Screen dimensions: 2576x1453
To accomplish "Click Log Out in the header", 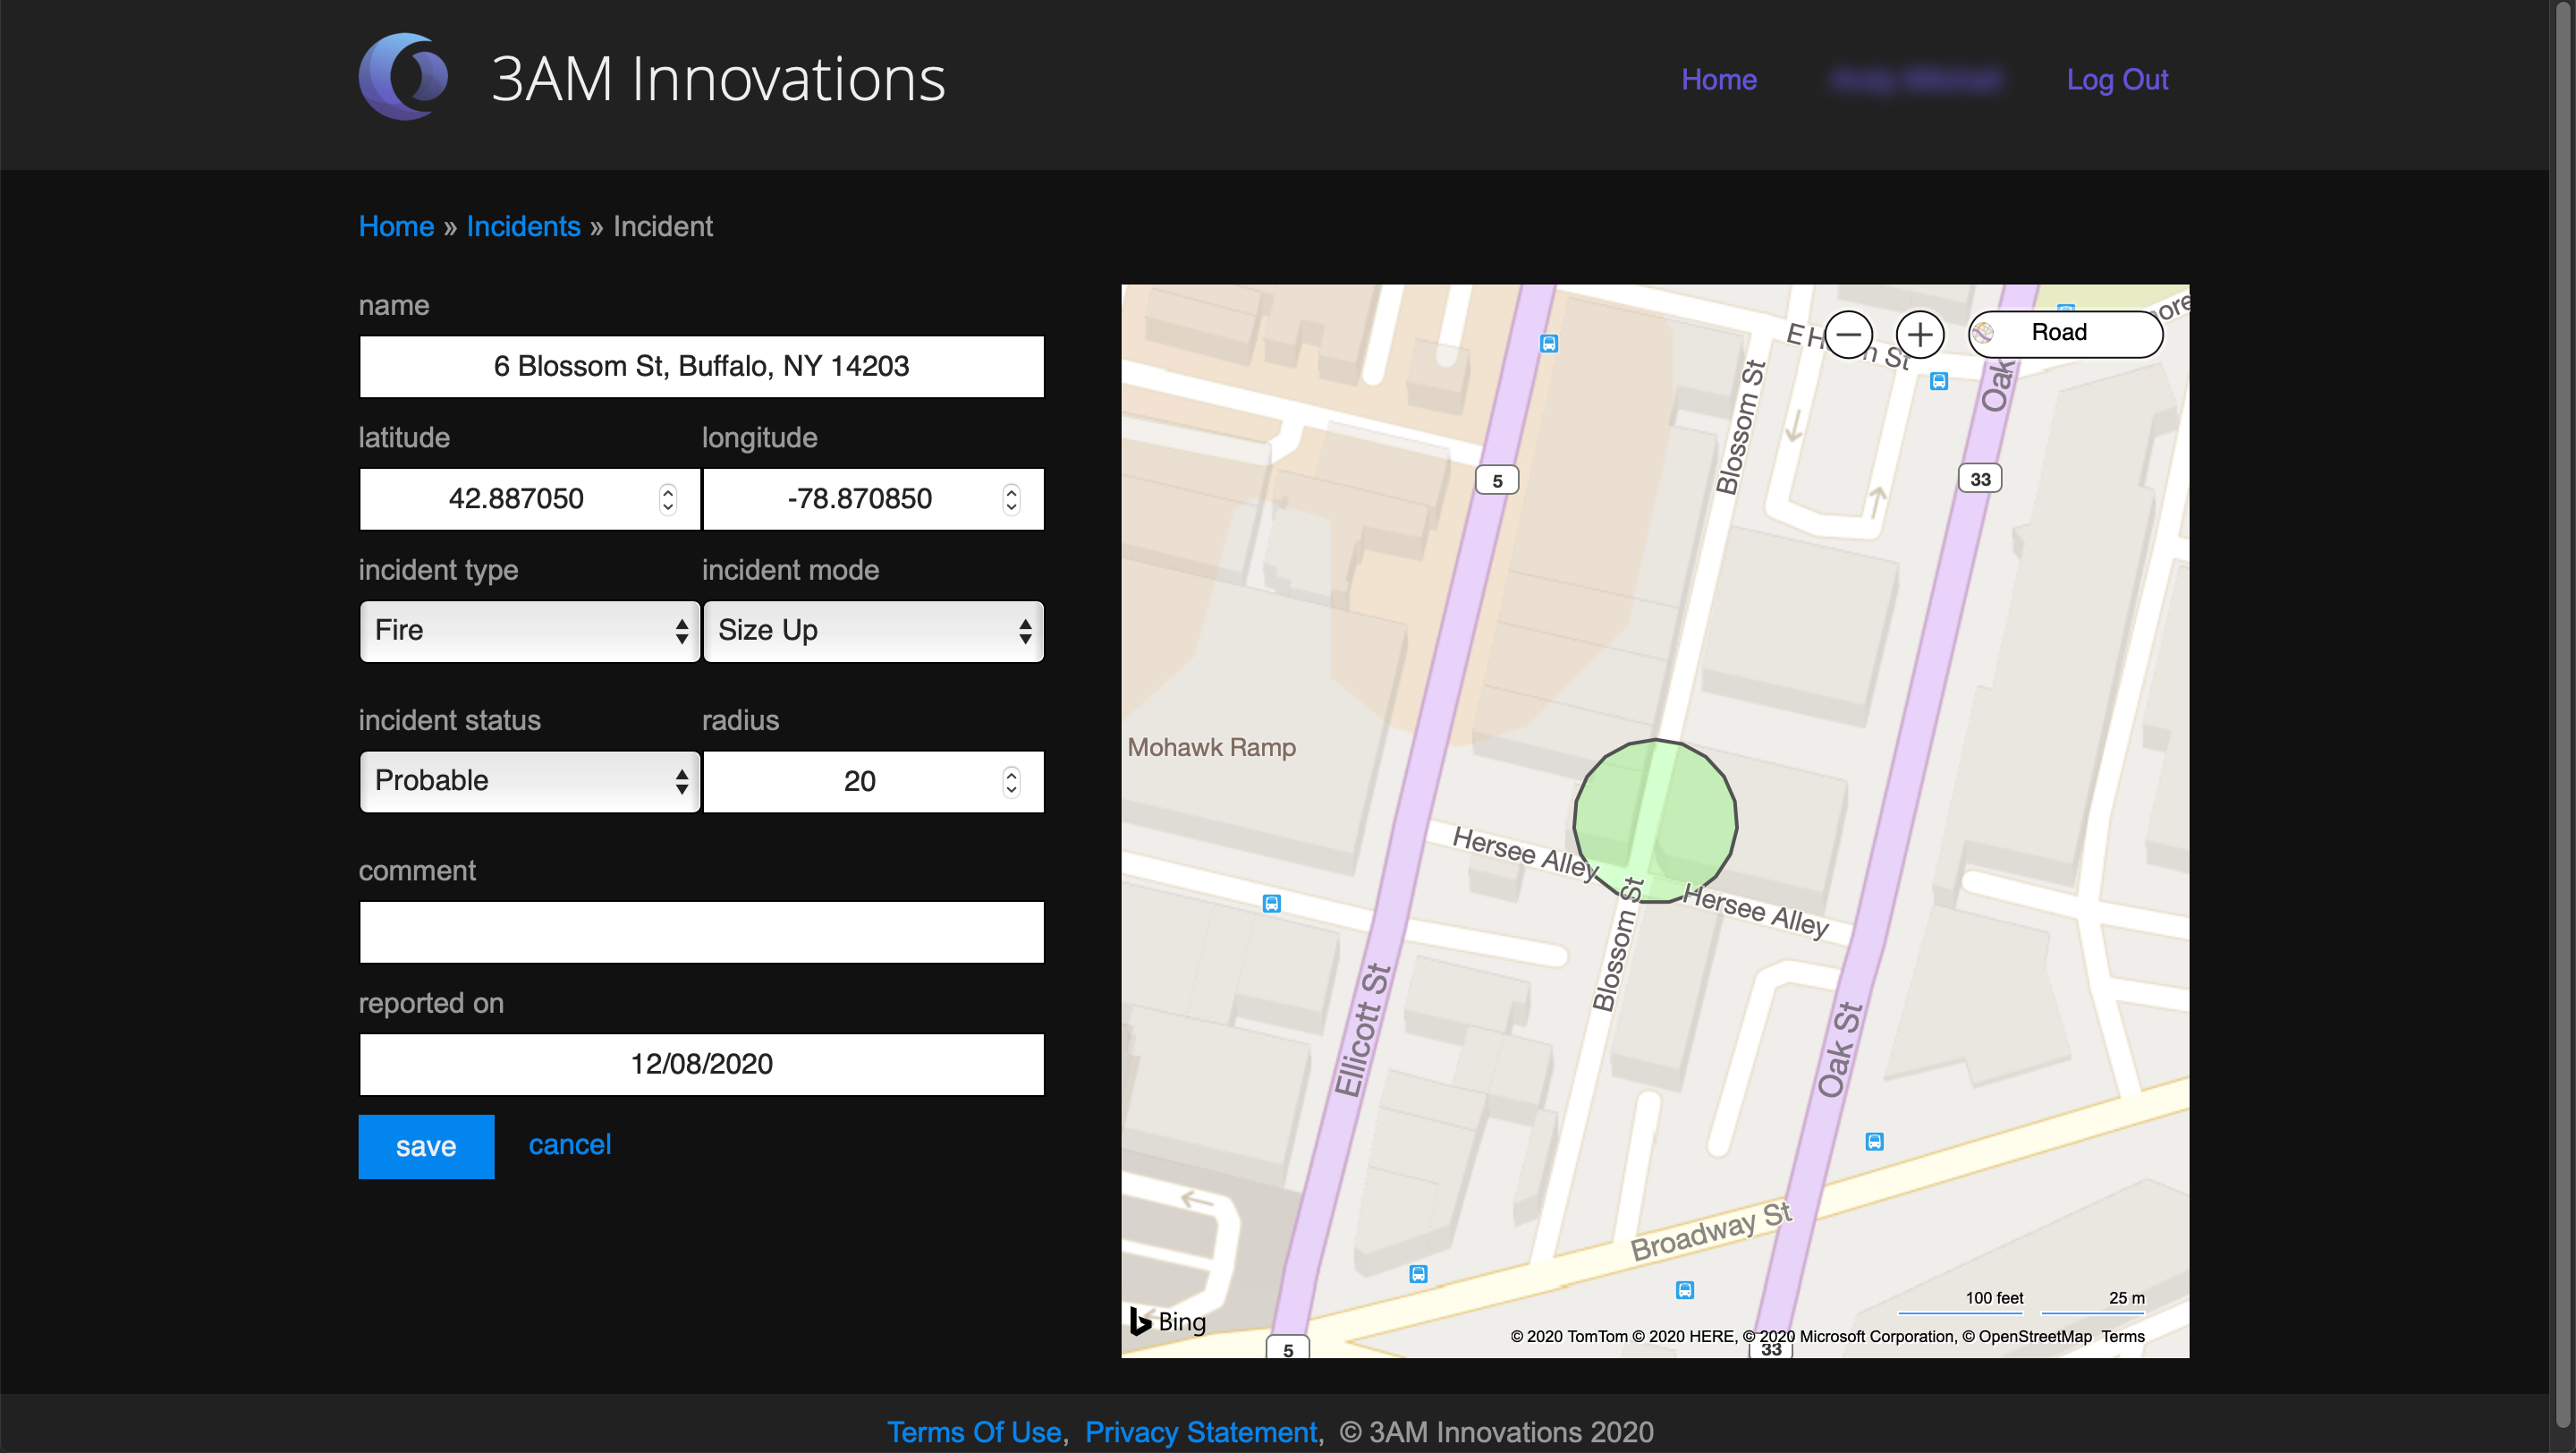I will [x=2116, y=79].
